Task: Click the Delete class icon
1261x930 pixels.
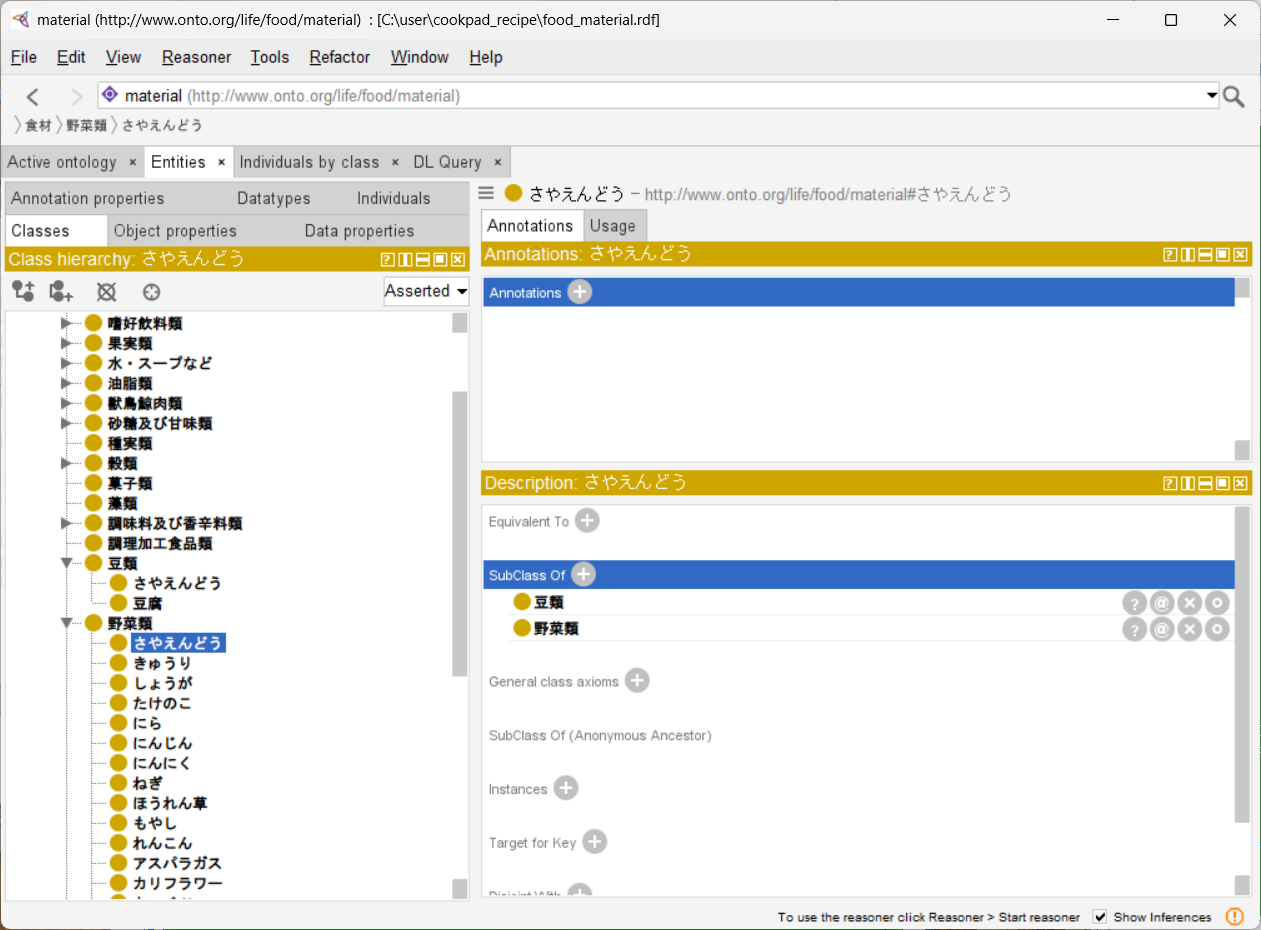Action: tap(106, 291)
